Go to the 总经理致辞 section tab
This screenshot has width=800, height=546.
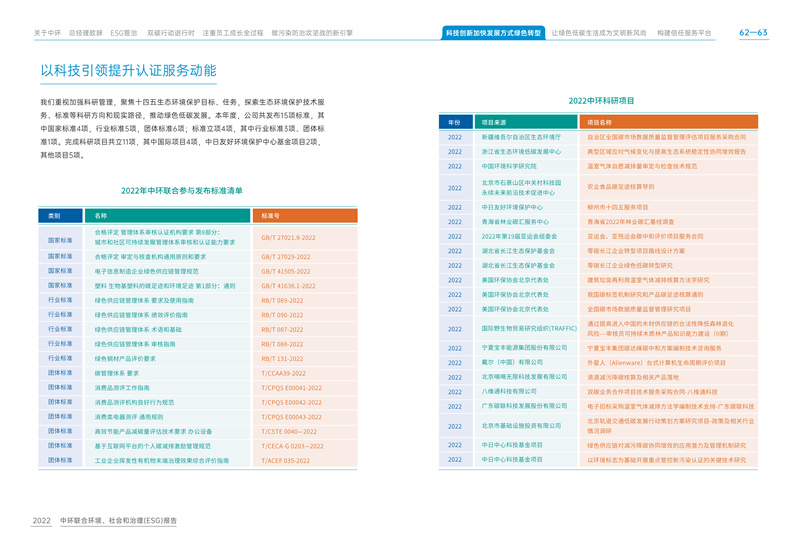point(86,33)
